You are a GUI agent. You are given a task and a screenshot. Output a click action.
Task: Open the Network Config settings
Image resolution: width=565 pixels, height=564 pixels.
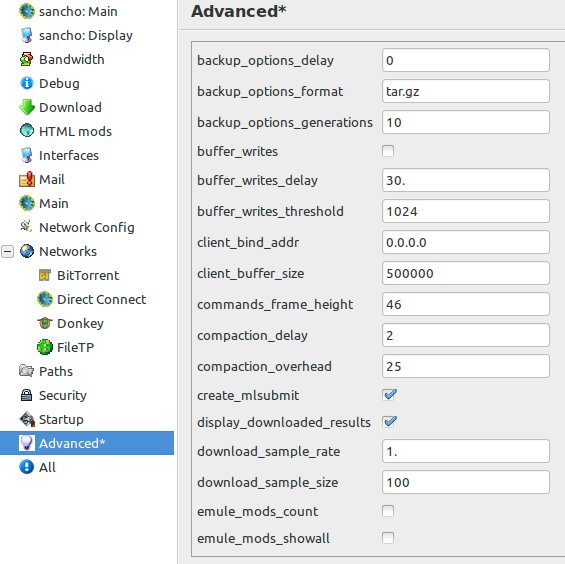click(87, 227)
